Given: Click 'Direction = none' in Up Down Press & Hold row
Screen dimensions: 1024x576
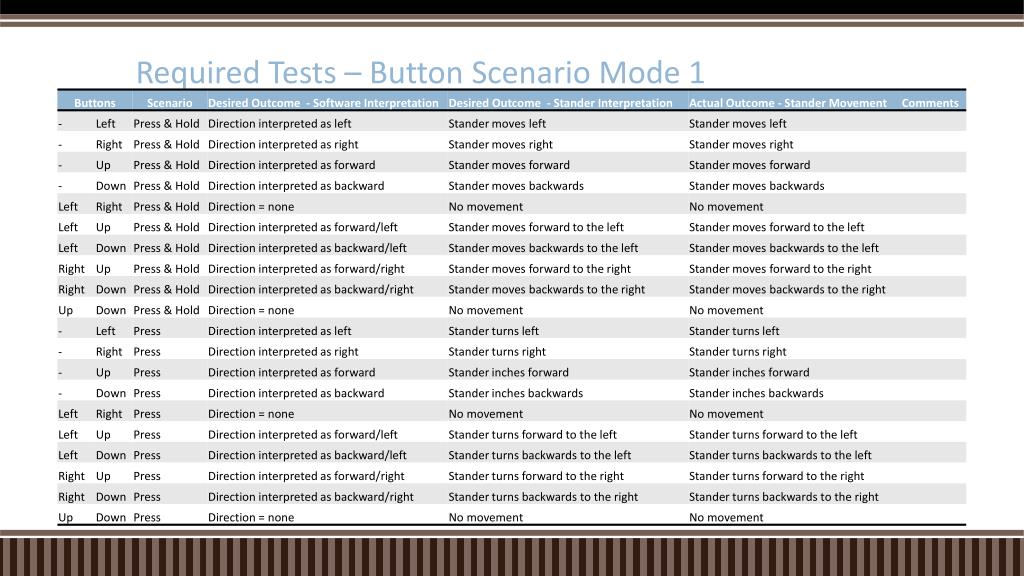Looking at the screenshot, I should tap(251, 310).
